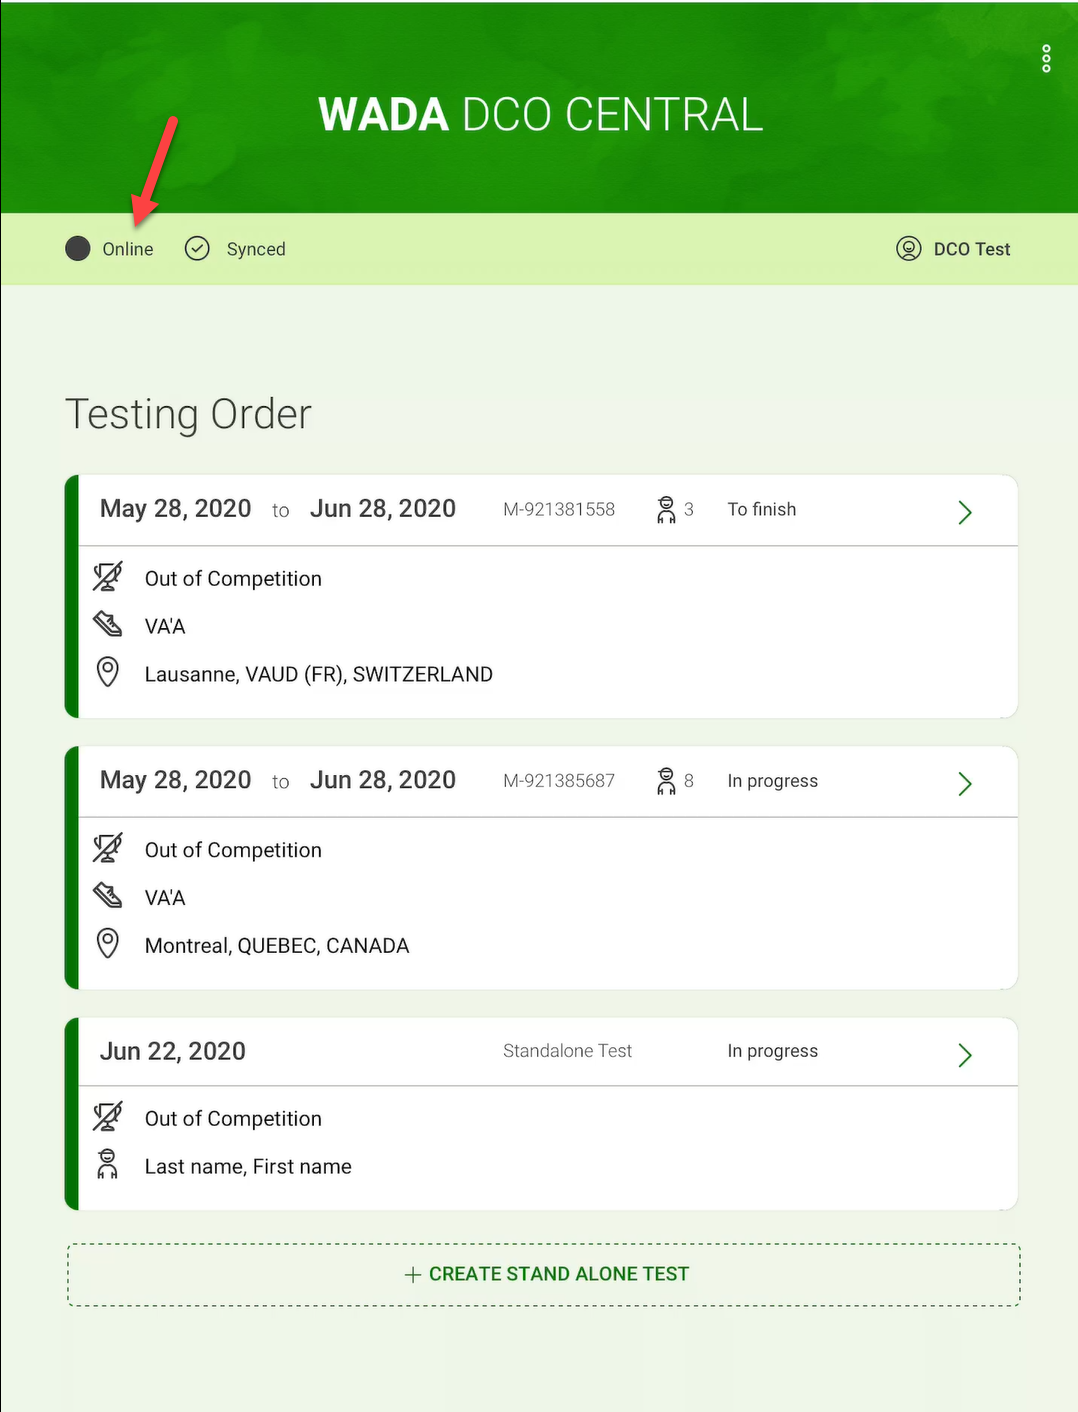Click athlete count icon on order M-921381558
1078x1412 pixels.
666,510
